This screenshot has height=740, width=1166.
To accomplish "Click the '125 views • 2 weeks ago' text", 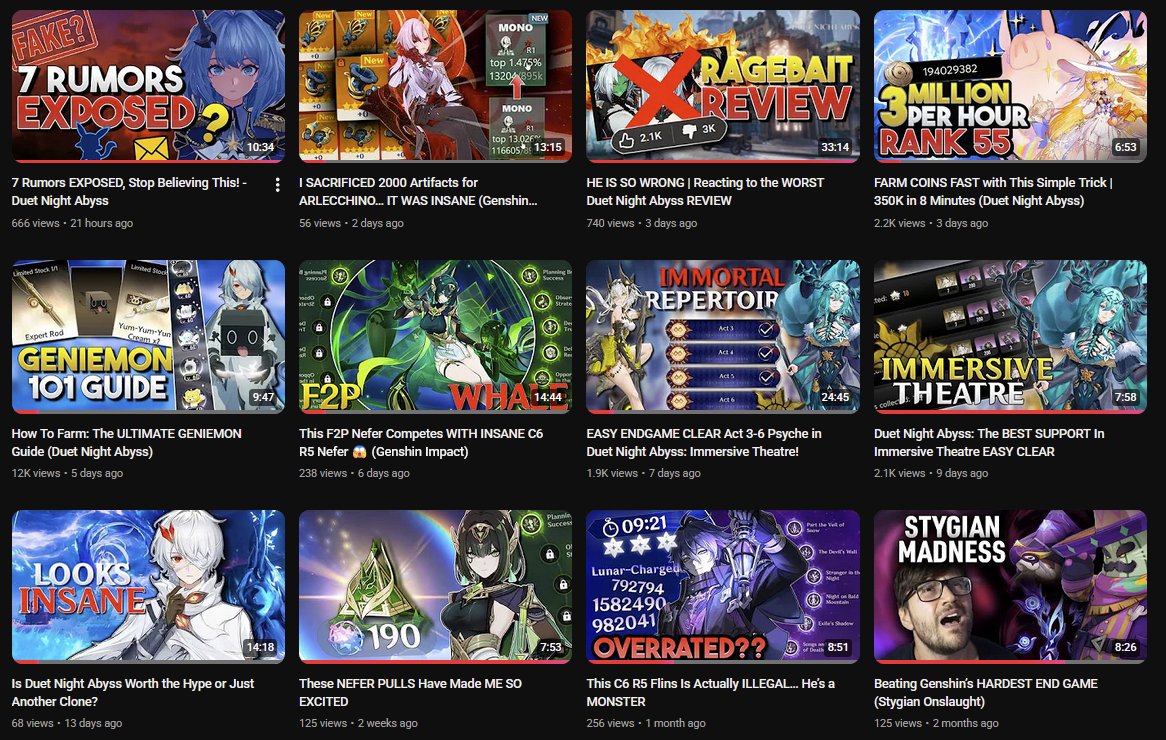I will coord(358,722).
